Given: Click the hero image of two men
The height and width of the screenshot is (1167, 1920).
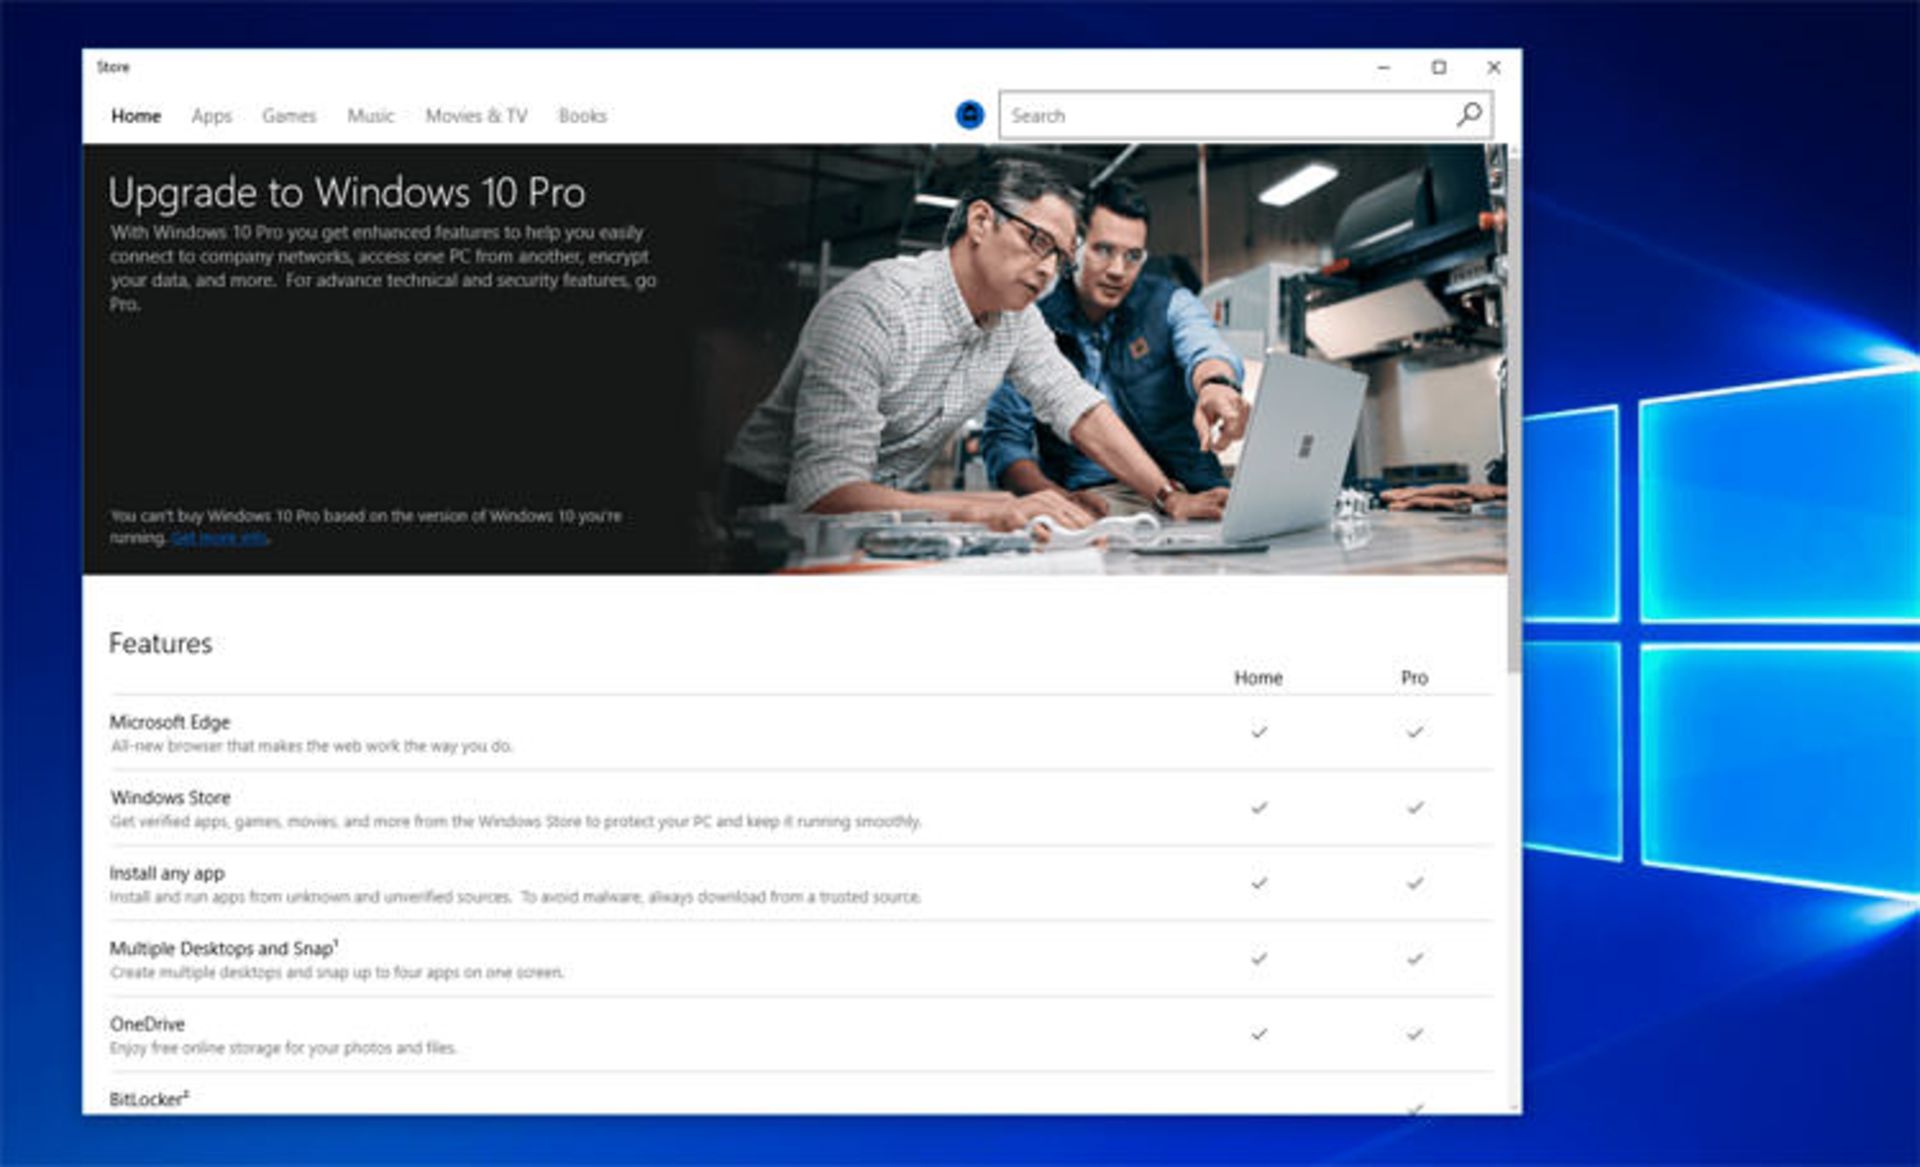Looking at the screenshot, I should (1100, 360).
